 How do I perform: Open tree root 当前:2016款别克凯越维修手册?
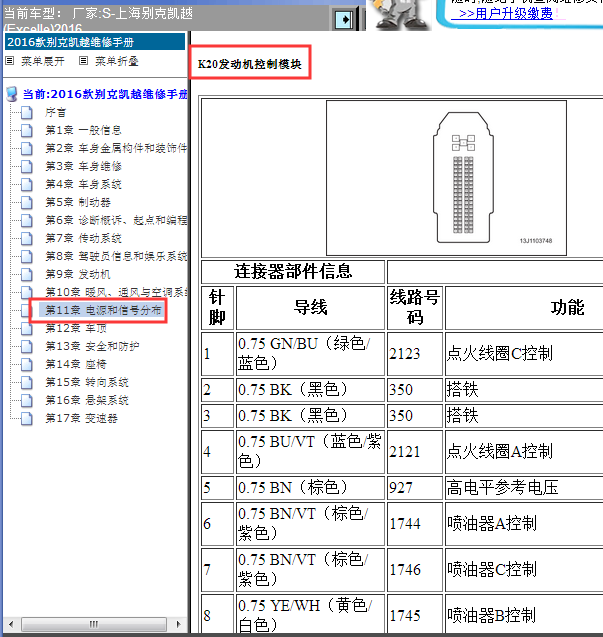point(105,94)
